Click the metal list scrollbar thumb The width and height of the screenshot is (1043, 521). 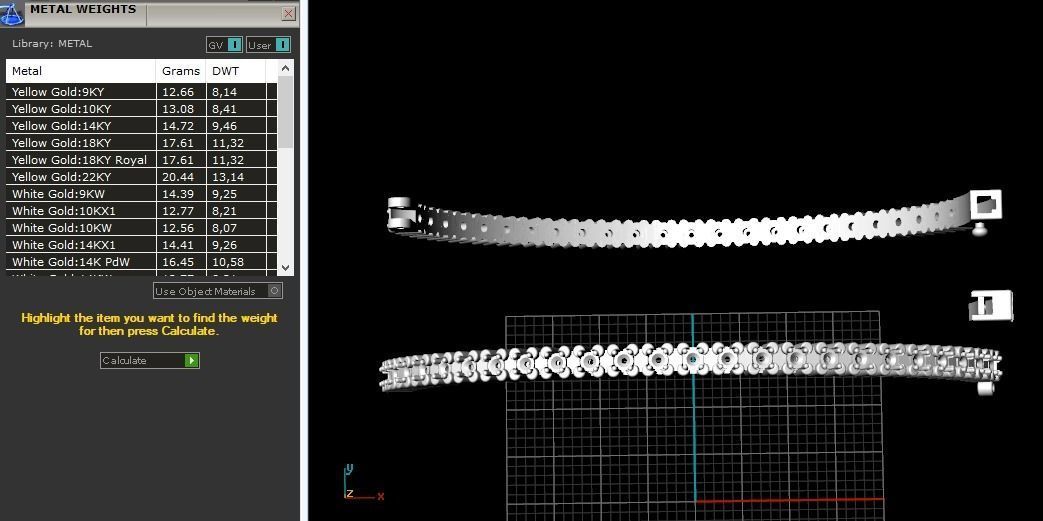285,112
